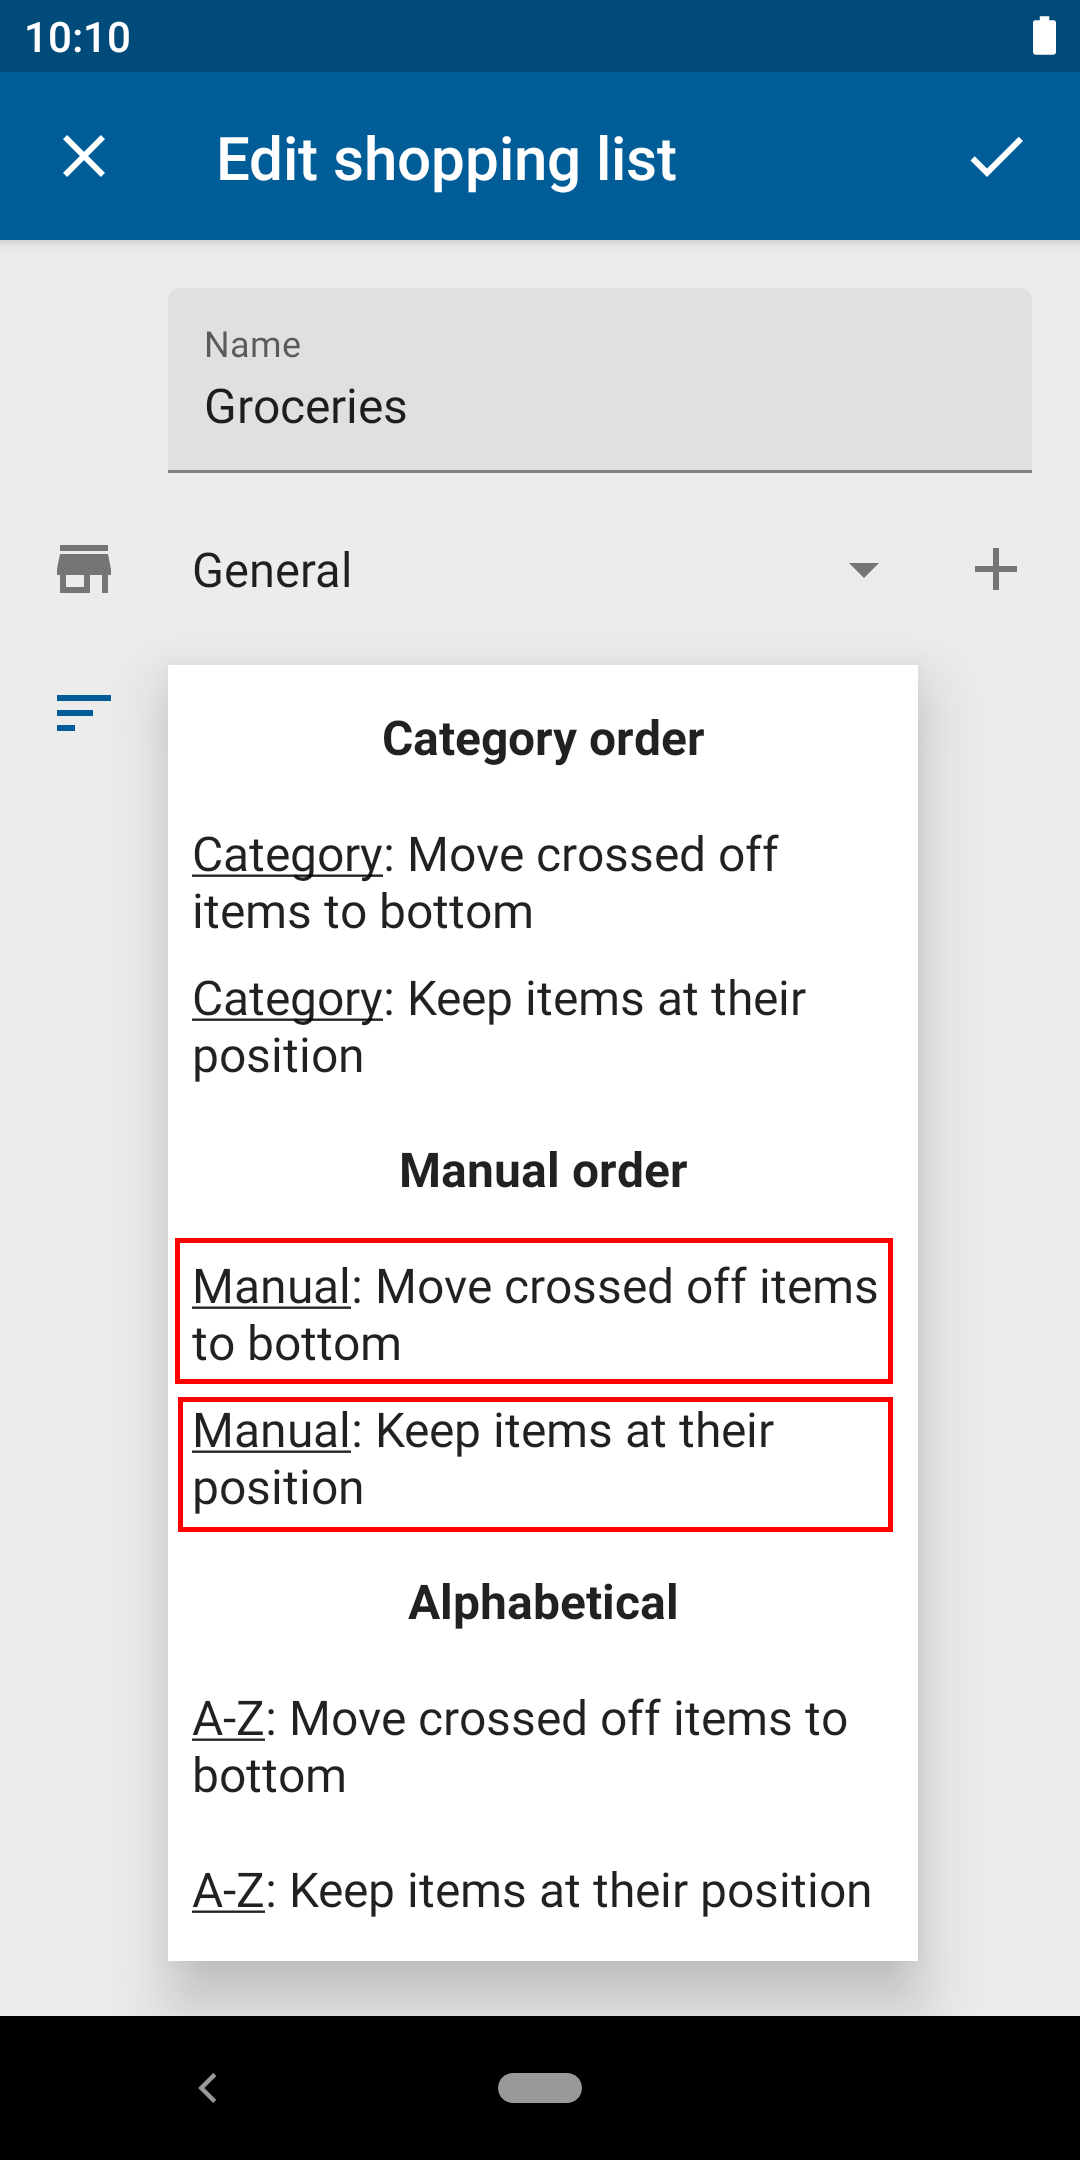1080x2160 pixels.
Task: Select Category: Move crossed off items to bottom
Action: tap(543, 883)
